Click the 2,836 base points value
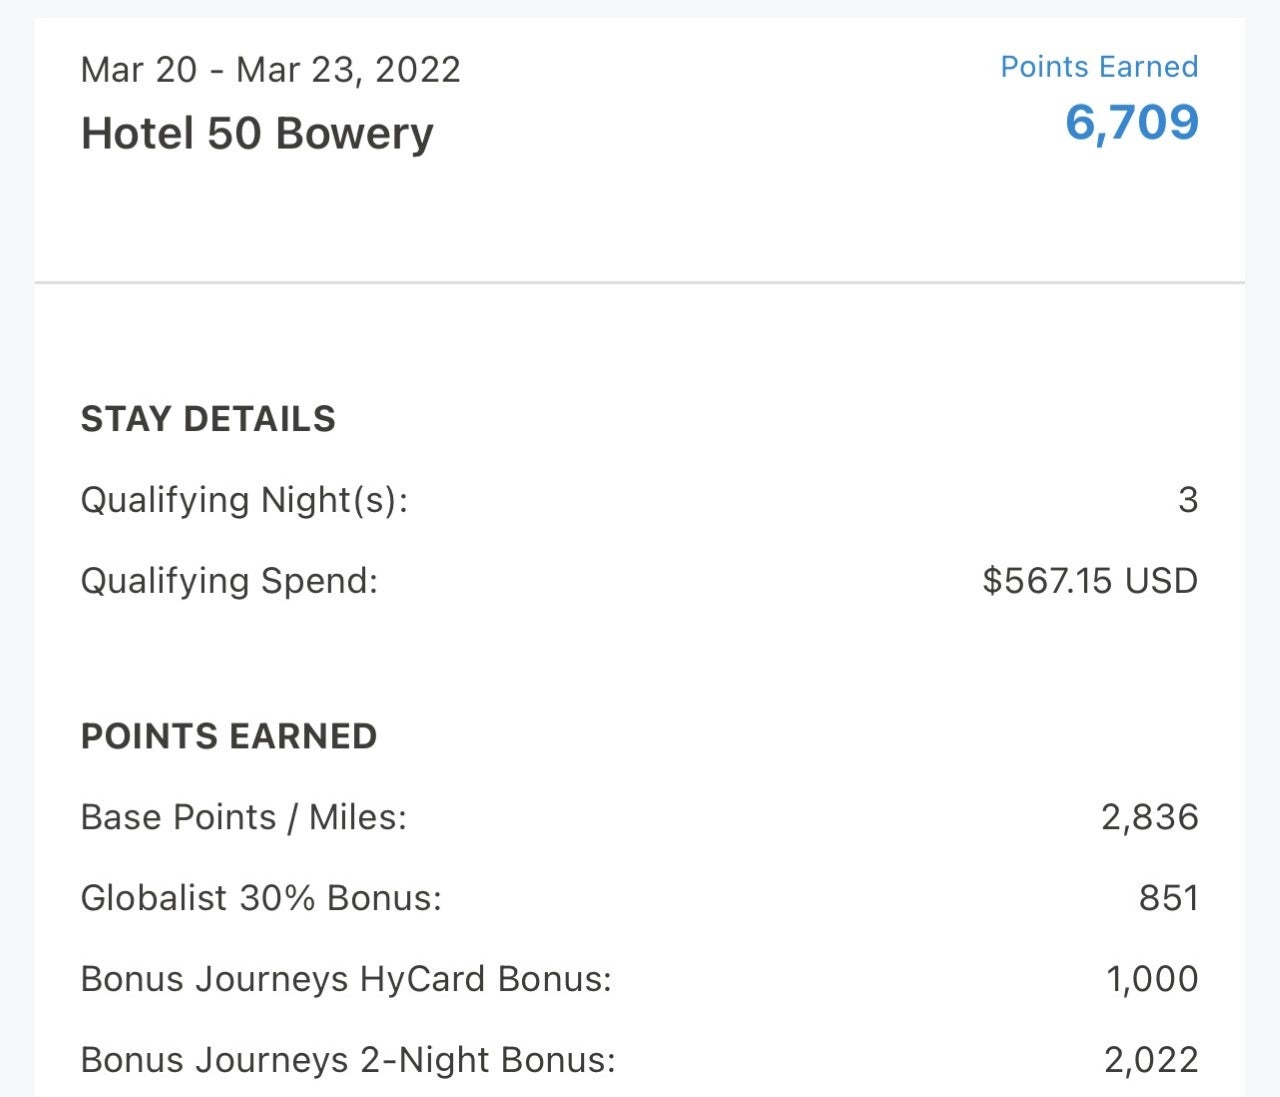The image size is (1280, 1097). click(1149, 818)
